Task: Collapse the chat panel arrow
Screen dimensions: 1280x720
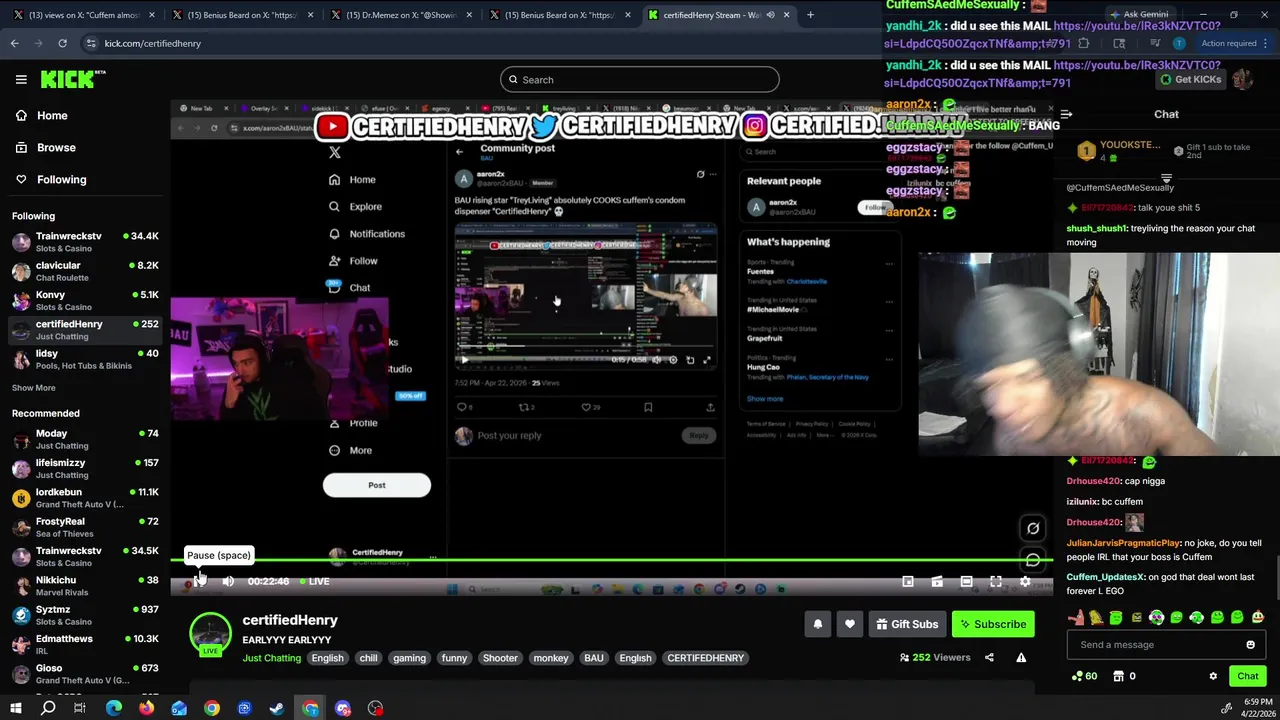Action: (1066, 114)
